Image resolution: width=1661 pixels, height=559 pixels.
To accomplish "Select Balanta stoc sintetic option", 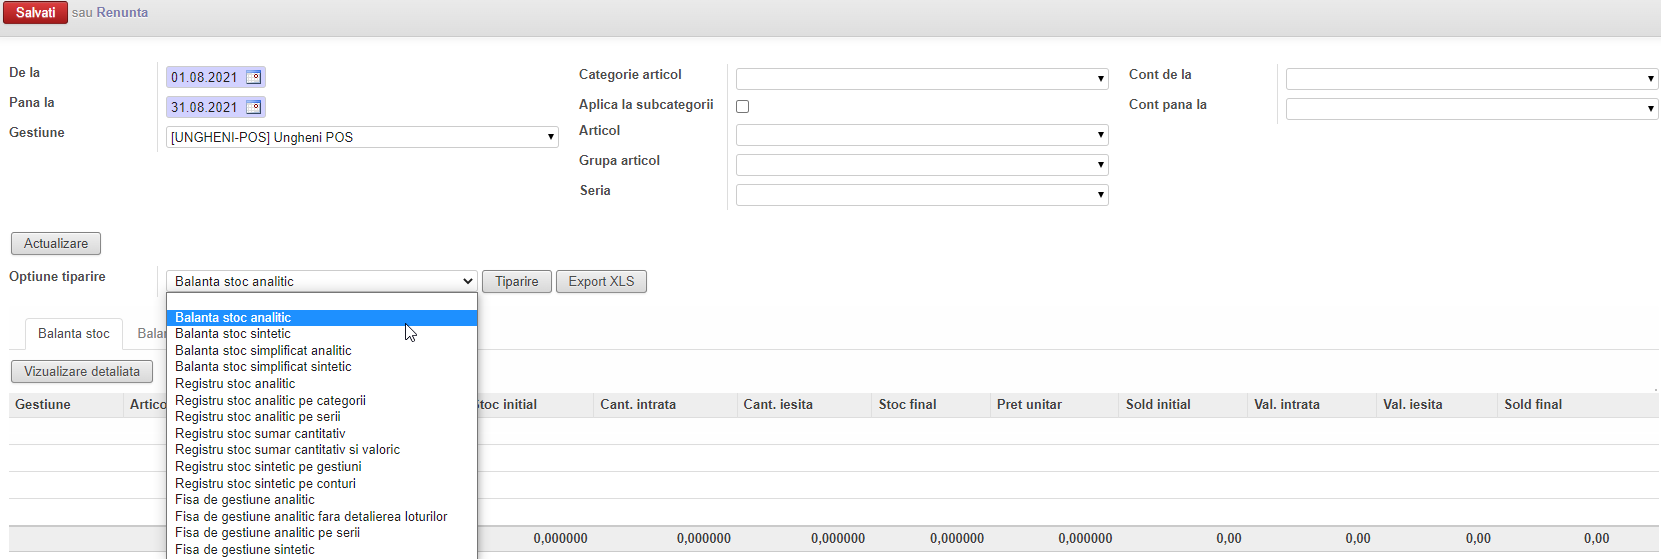I will tap(233, 334).
